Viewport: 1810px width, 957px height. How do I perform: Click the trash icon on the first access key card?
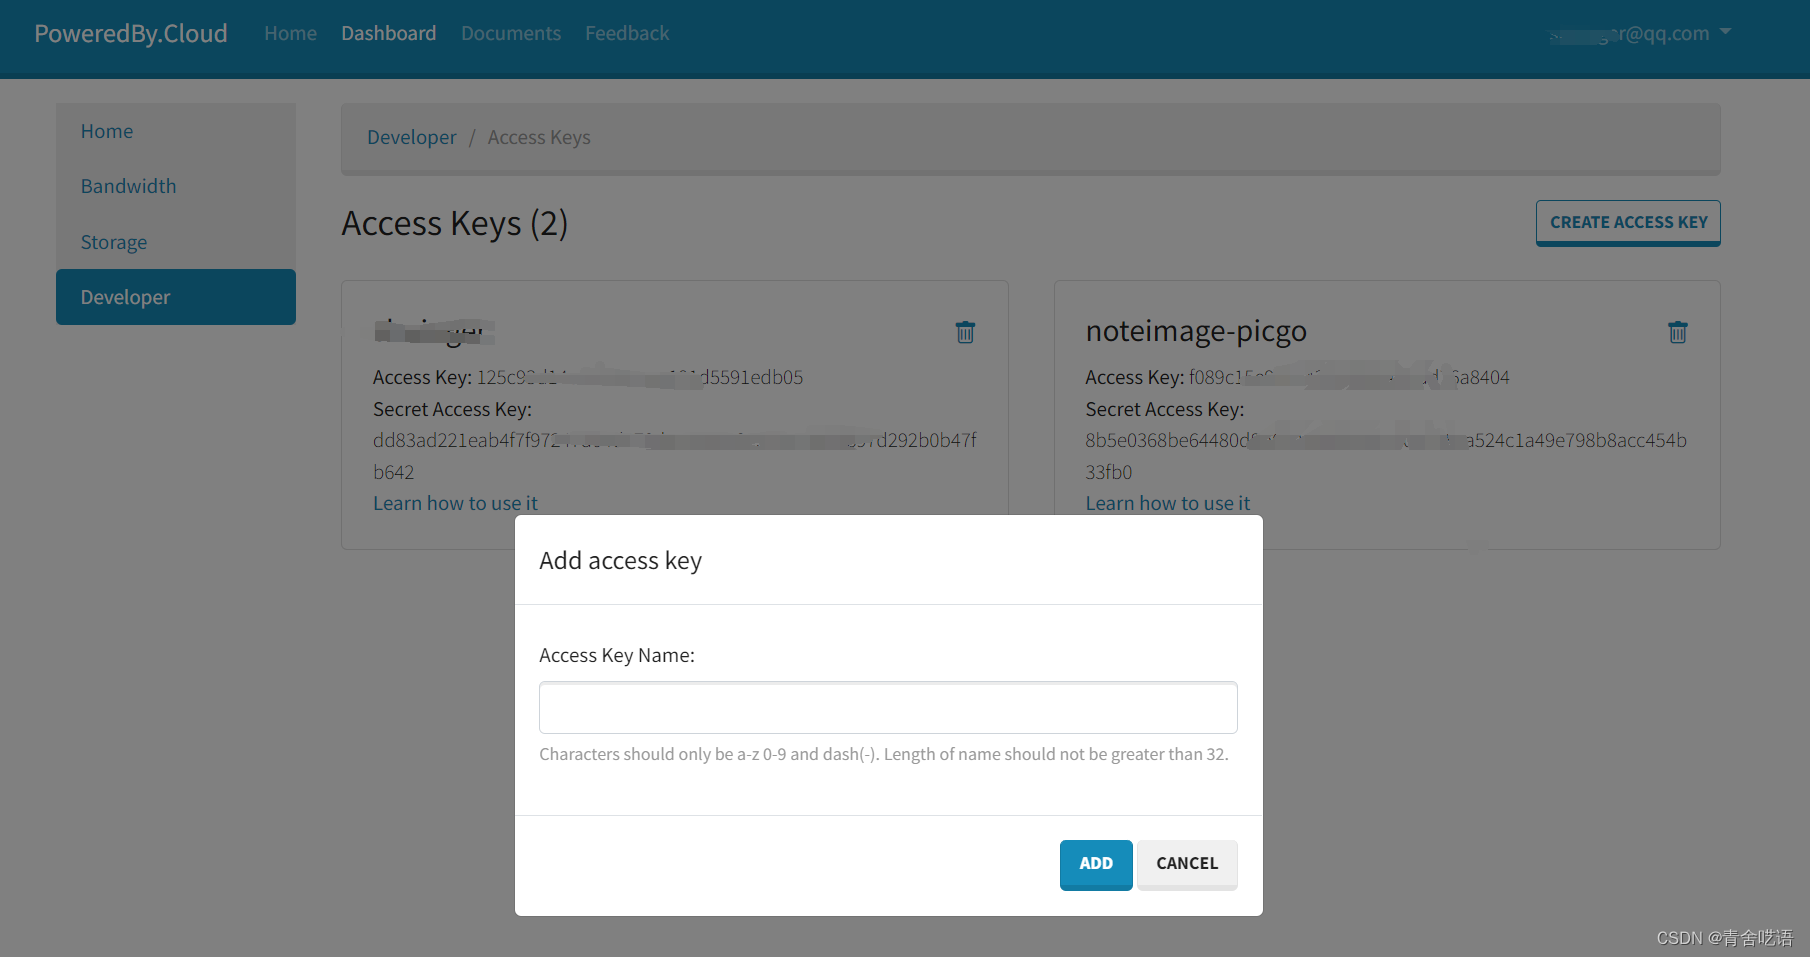[x=965, y=332]
